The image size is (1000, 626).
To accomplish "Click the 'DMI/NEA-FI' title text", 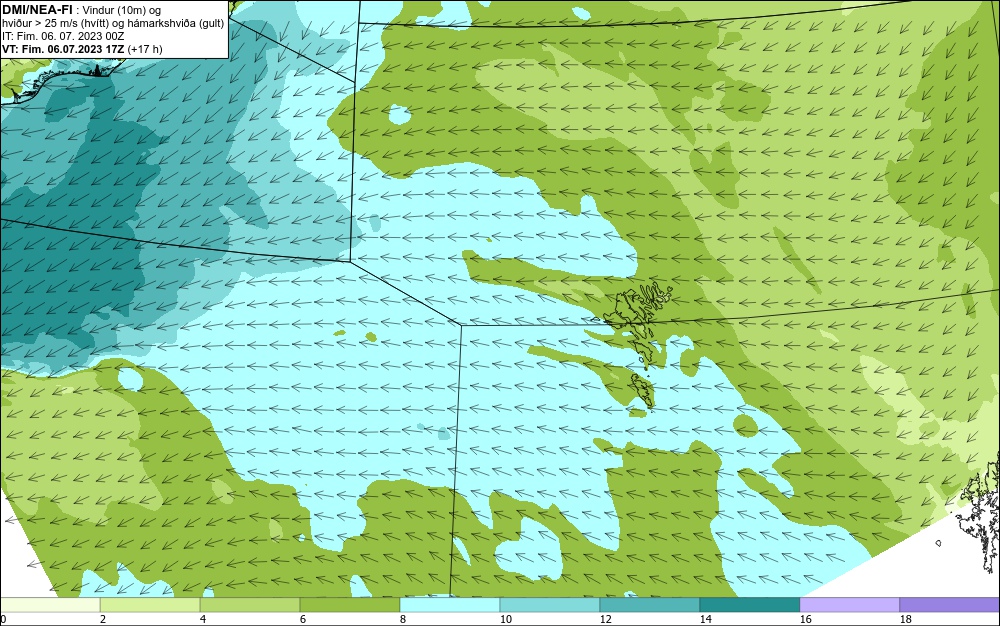I will [37, 10].
